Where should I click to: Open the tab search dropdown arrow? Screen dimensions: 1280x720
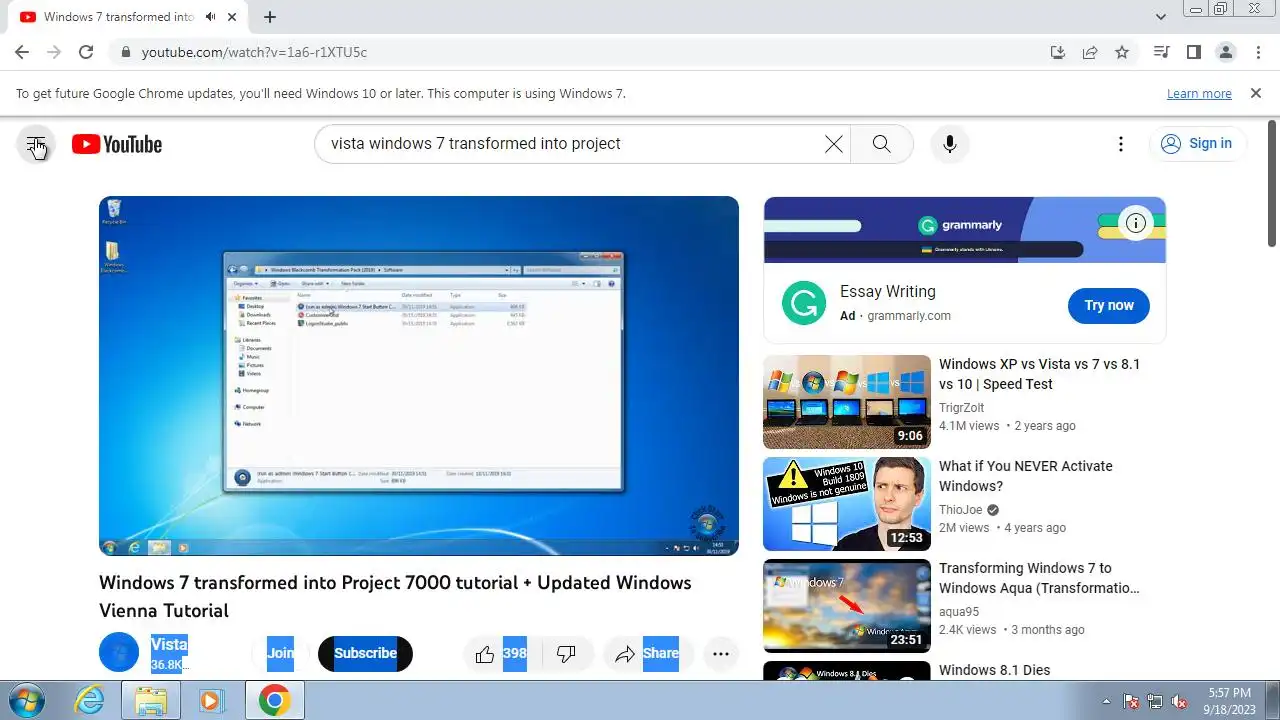point(1161,17)
